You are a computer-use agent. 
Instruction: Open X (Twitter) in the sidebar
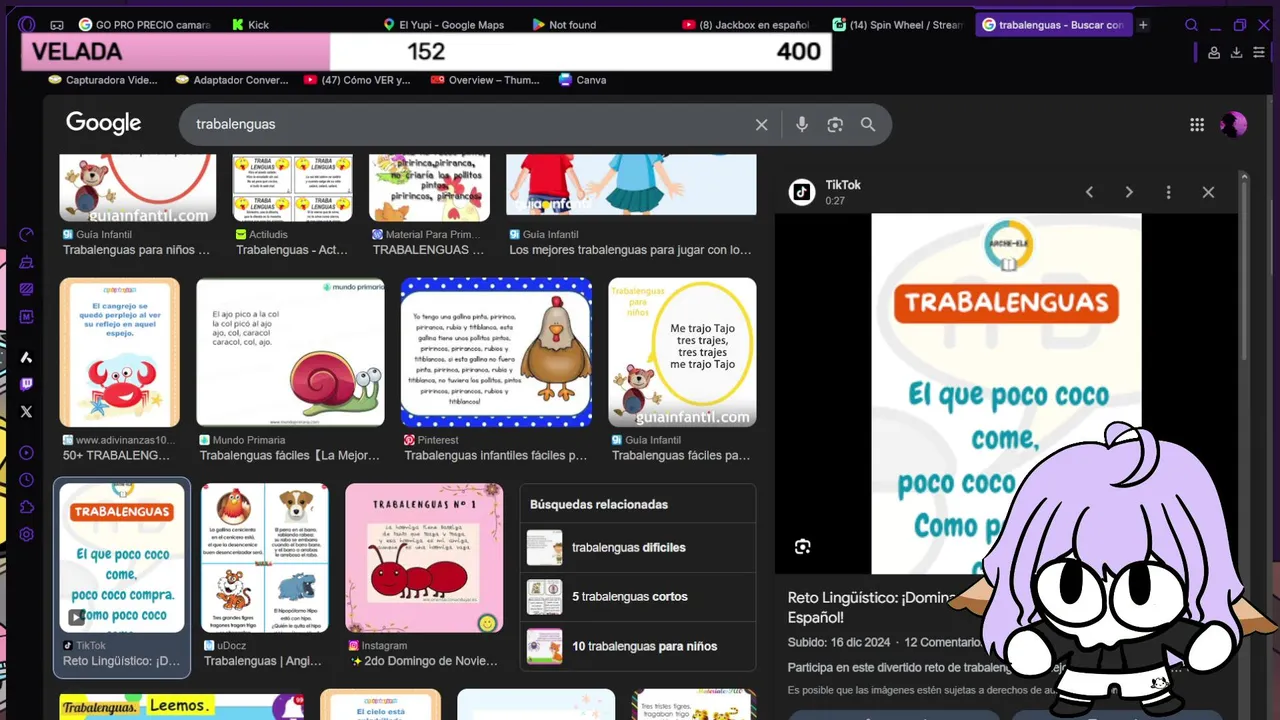pyautogui.click(x=27, y=411)
